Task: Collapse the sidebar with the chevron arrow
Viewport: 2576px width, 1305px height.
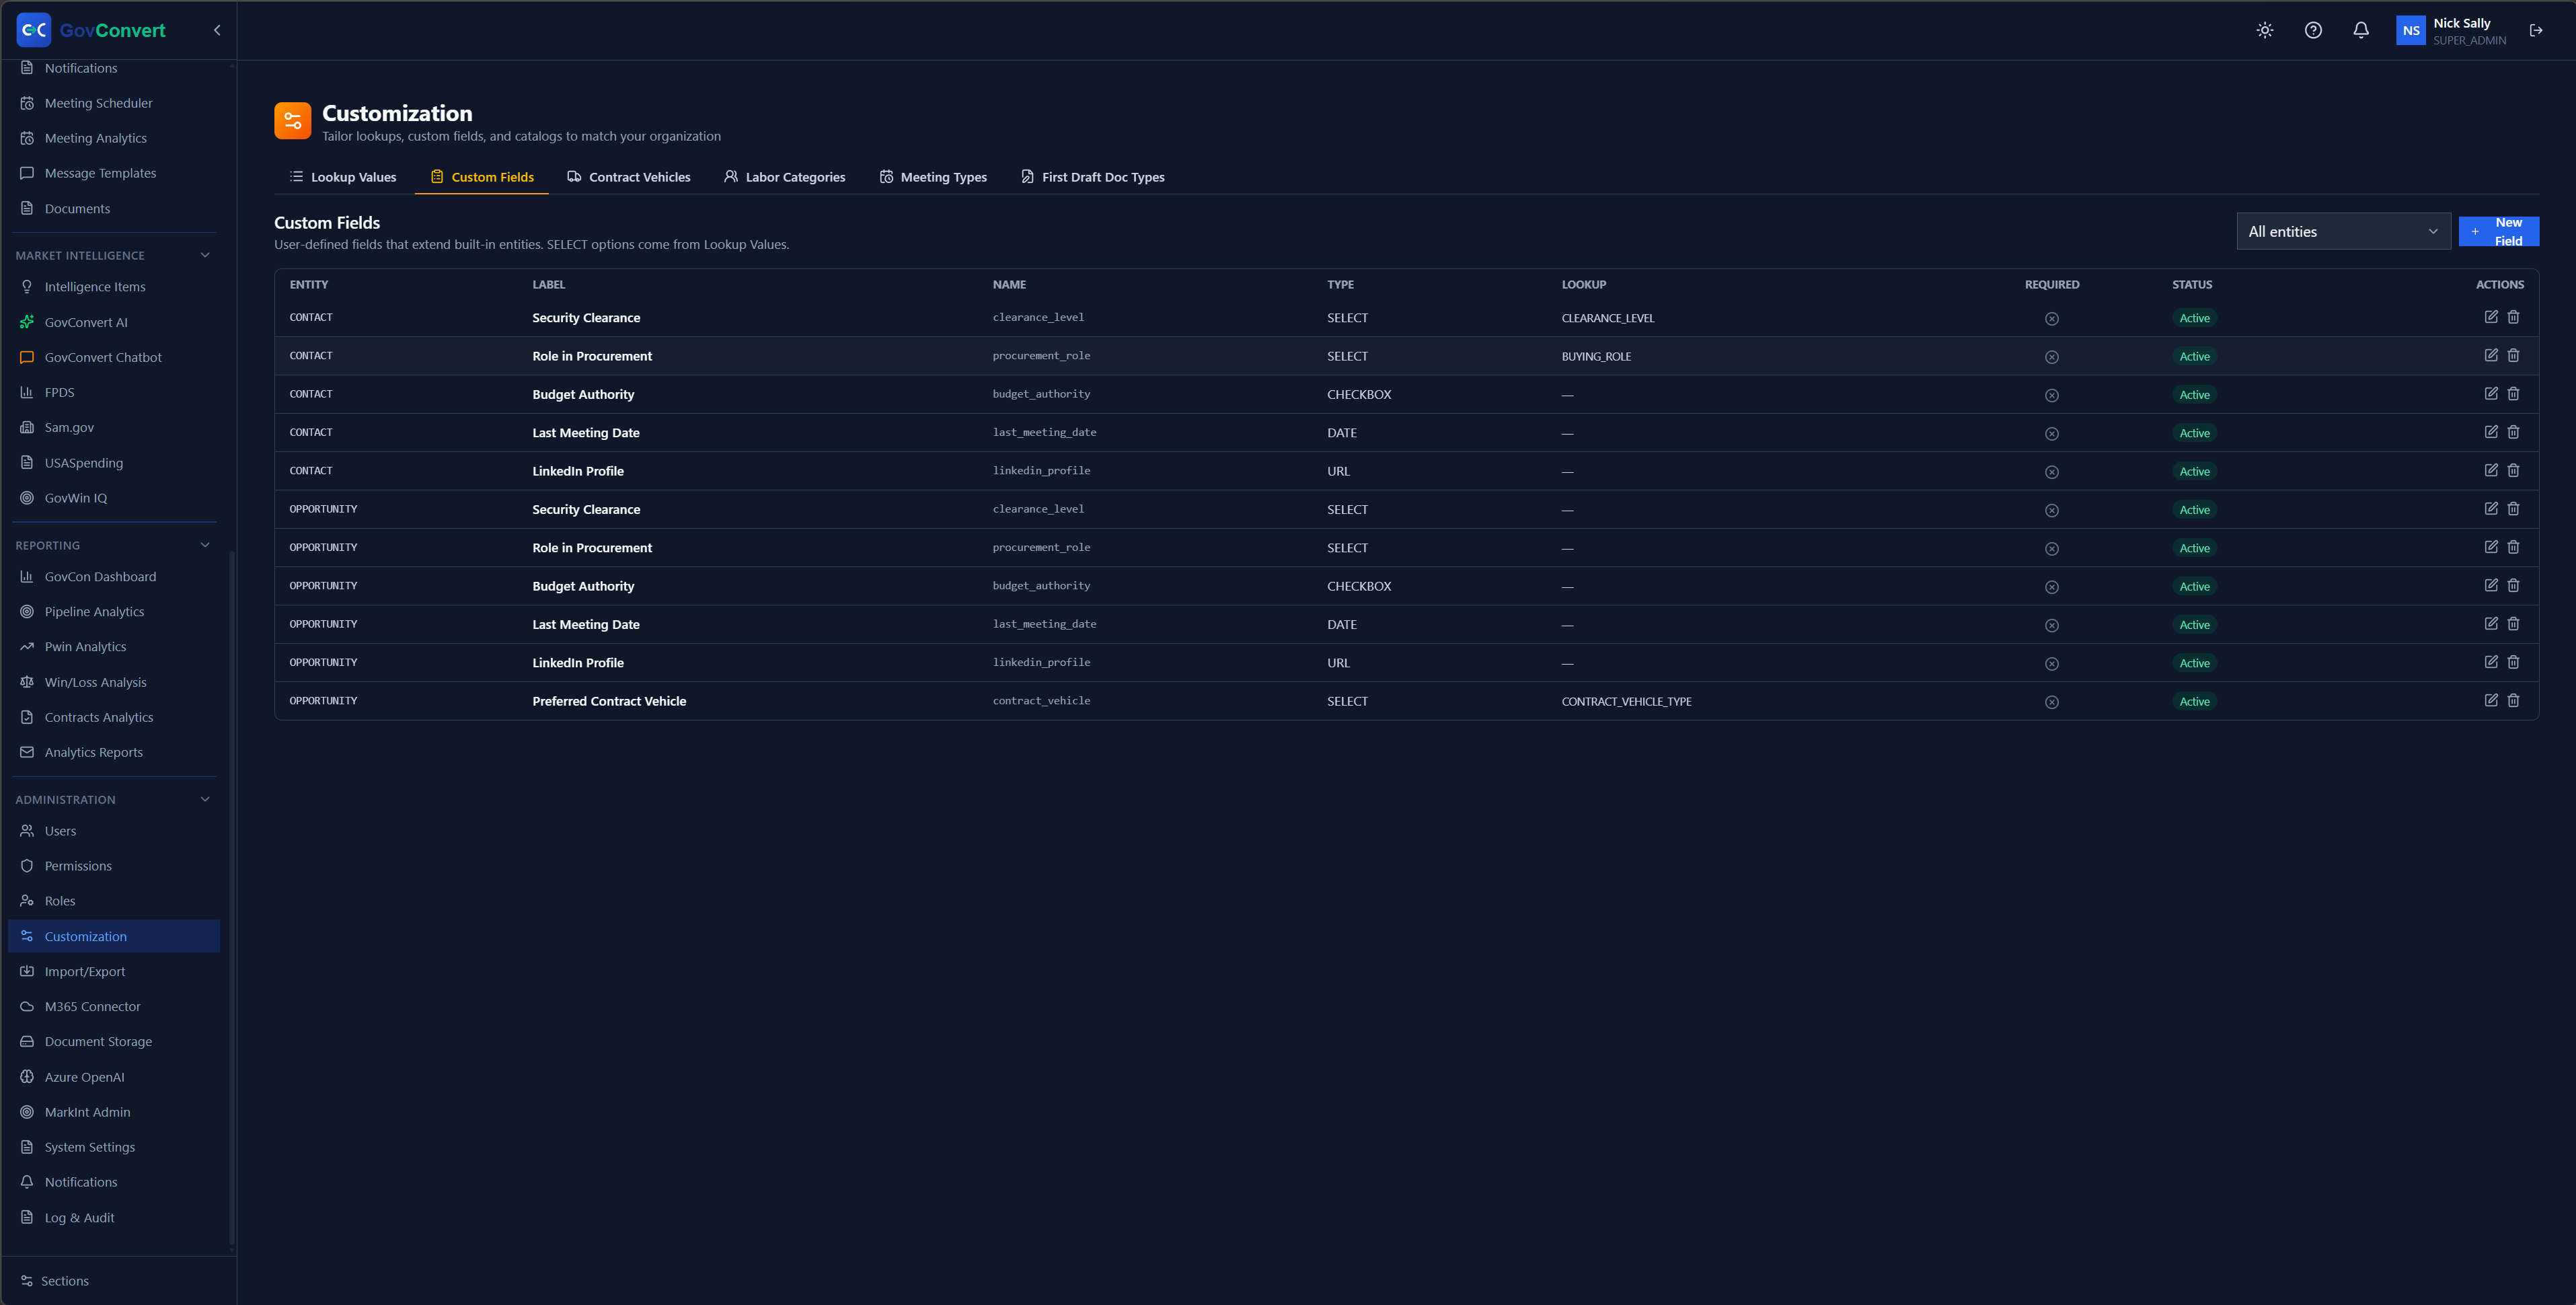Action: (217, 30)
